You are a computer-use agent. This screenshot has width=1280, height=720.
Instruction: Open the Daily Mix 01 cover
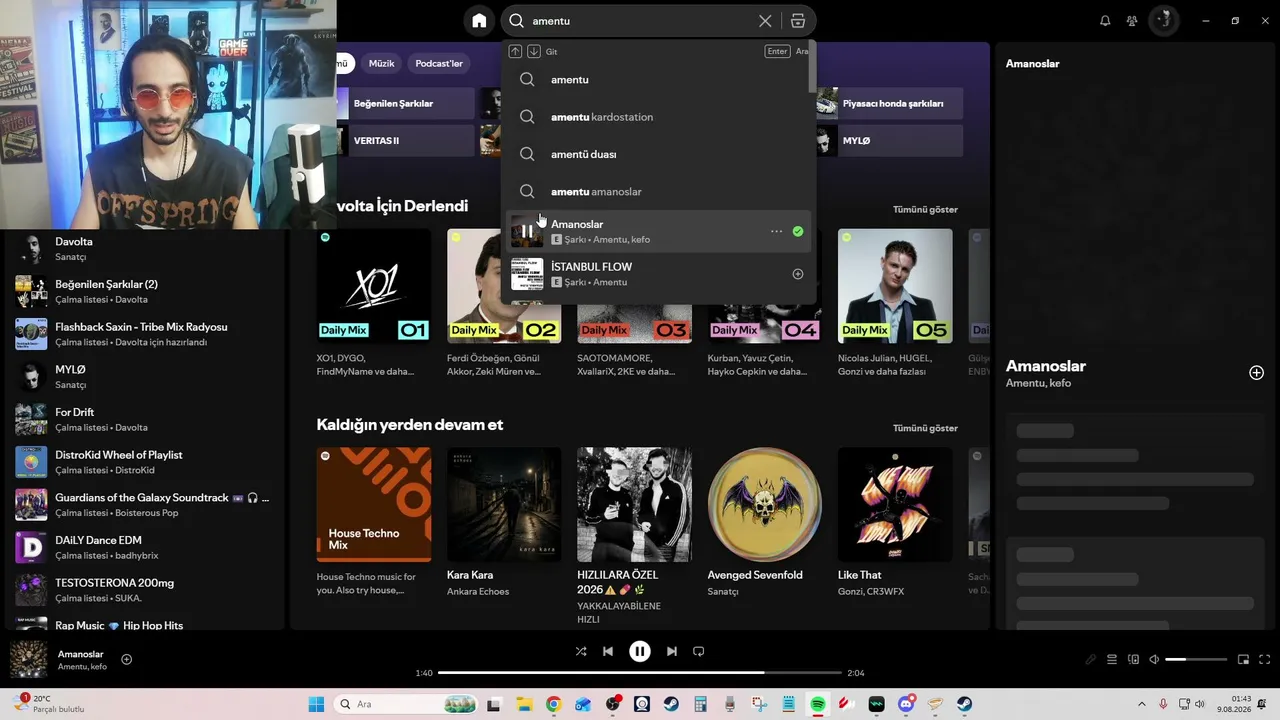click(x=374, y=286)
